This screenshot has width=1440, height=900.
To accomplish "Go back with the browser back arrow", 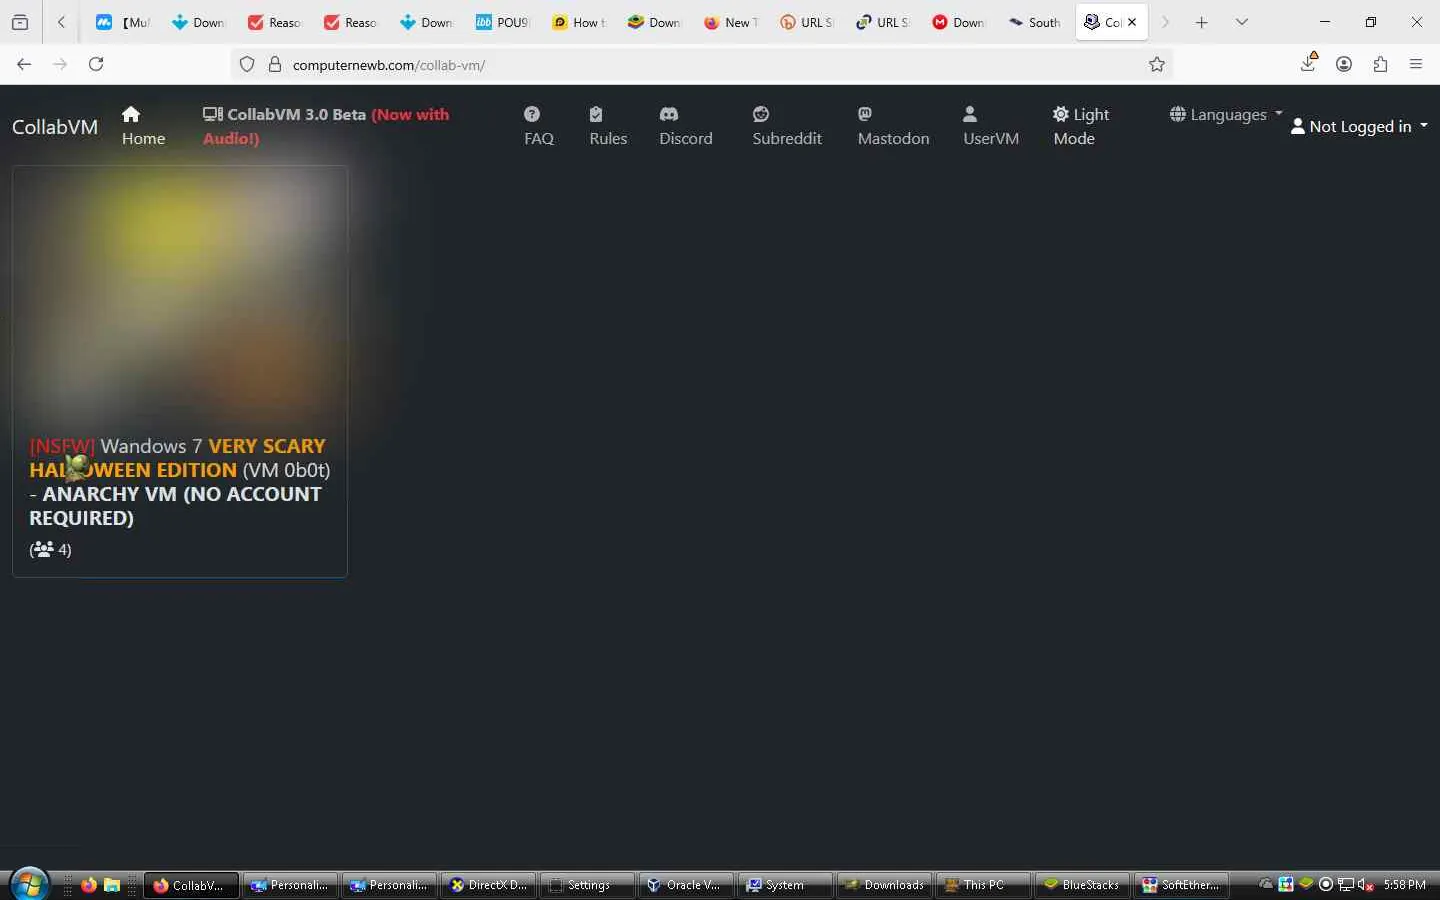I will (24, 64).
